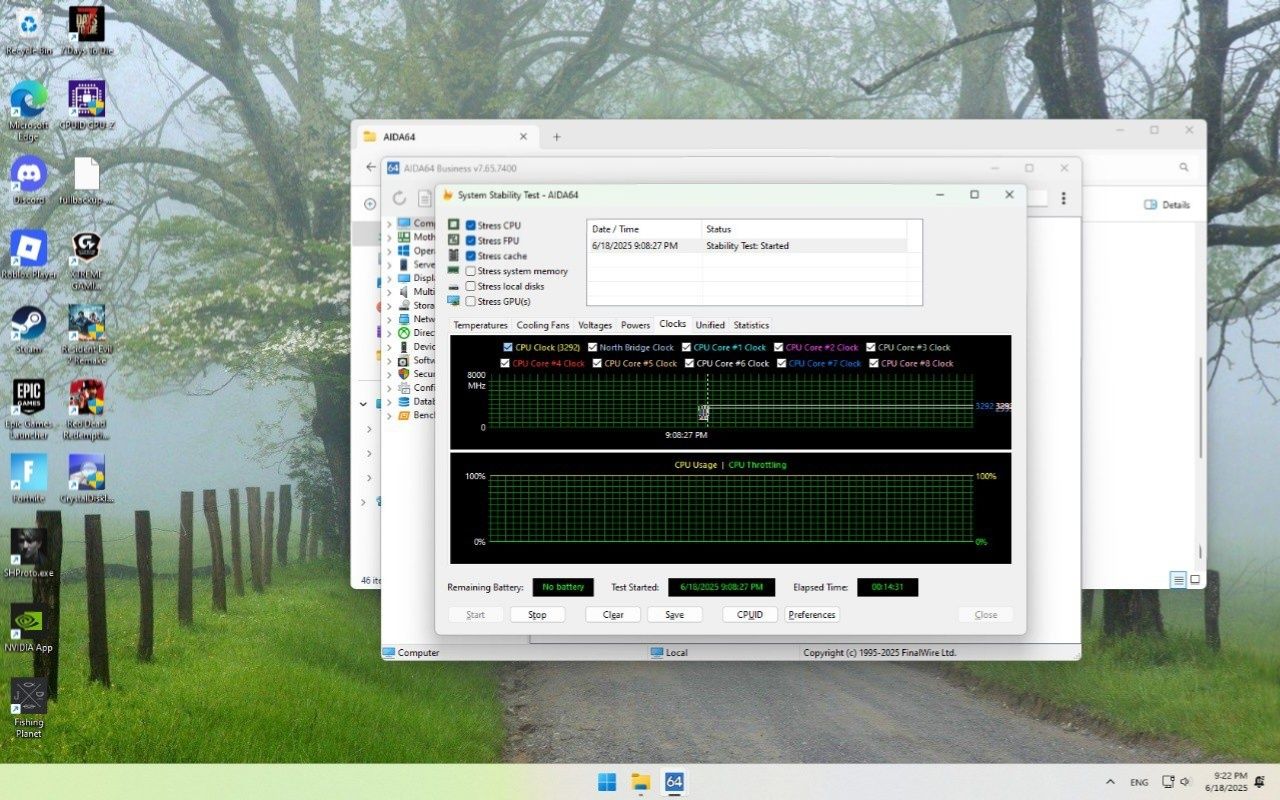Image resolution: width=1280 pixels, height=800 pixels.
Task: Toggle CPU Core #4 Clock checkbox
Action: 505,363
